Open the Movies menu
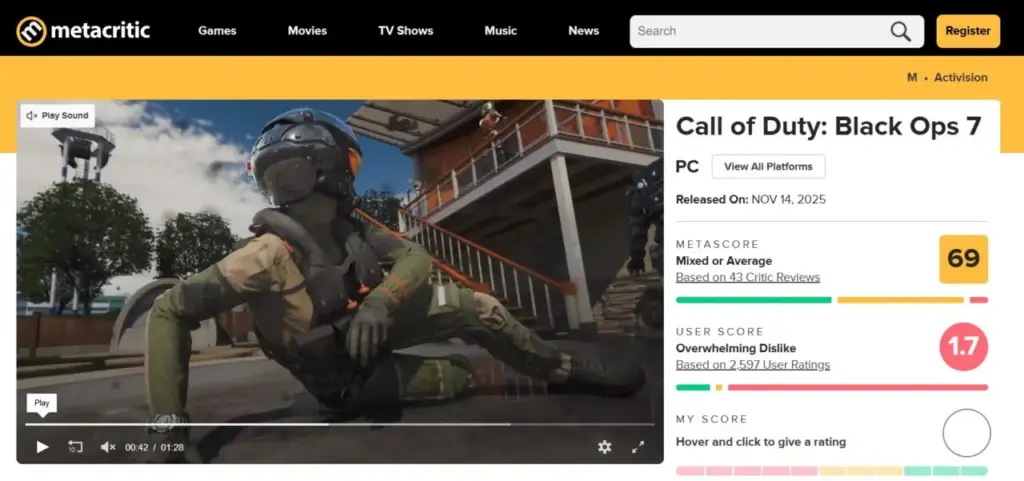Image resolution: width=1024 pixels, height=481 pixels. coord(308,31)
